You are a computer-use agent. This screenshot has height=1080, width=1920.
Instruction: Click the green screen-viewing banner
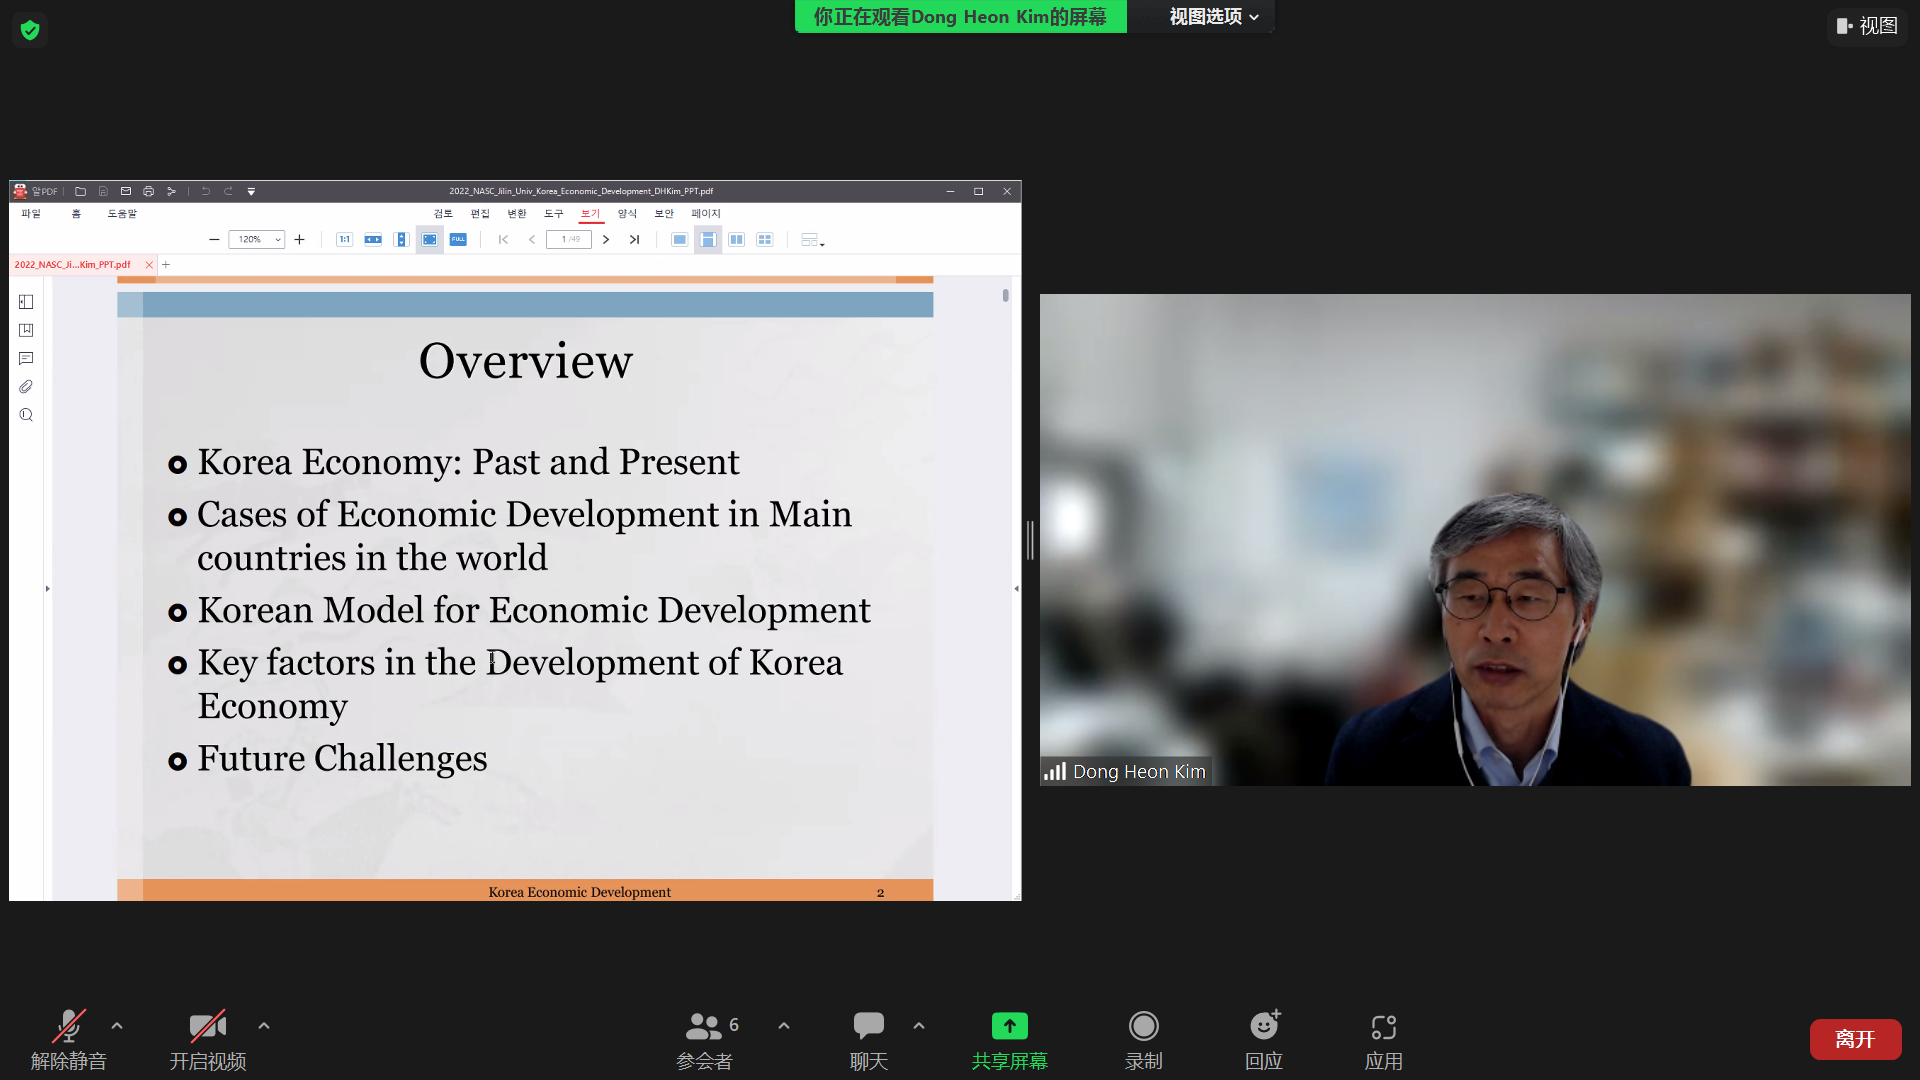click(x=960, y=17)
